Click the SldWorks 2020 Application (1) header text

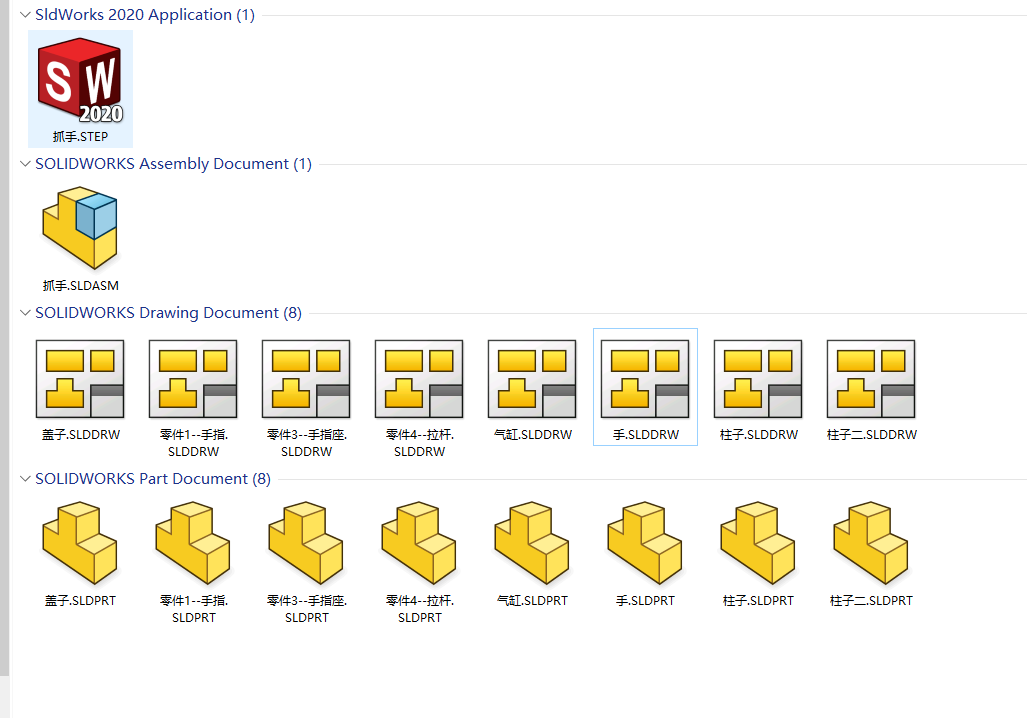click(x=145, y=14)
